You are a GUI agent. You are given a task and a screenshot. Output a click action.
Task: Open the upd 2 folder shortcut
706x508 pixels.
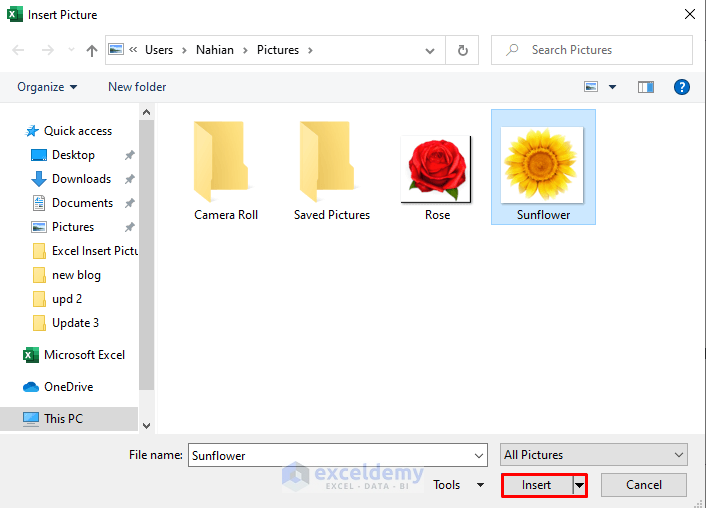click(x=57, y=299)
